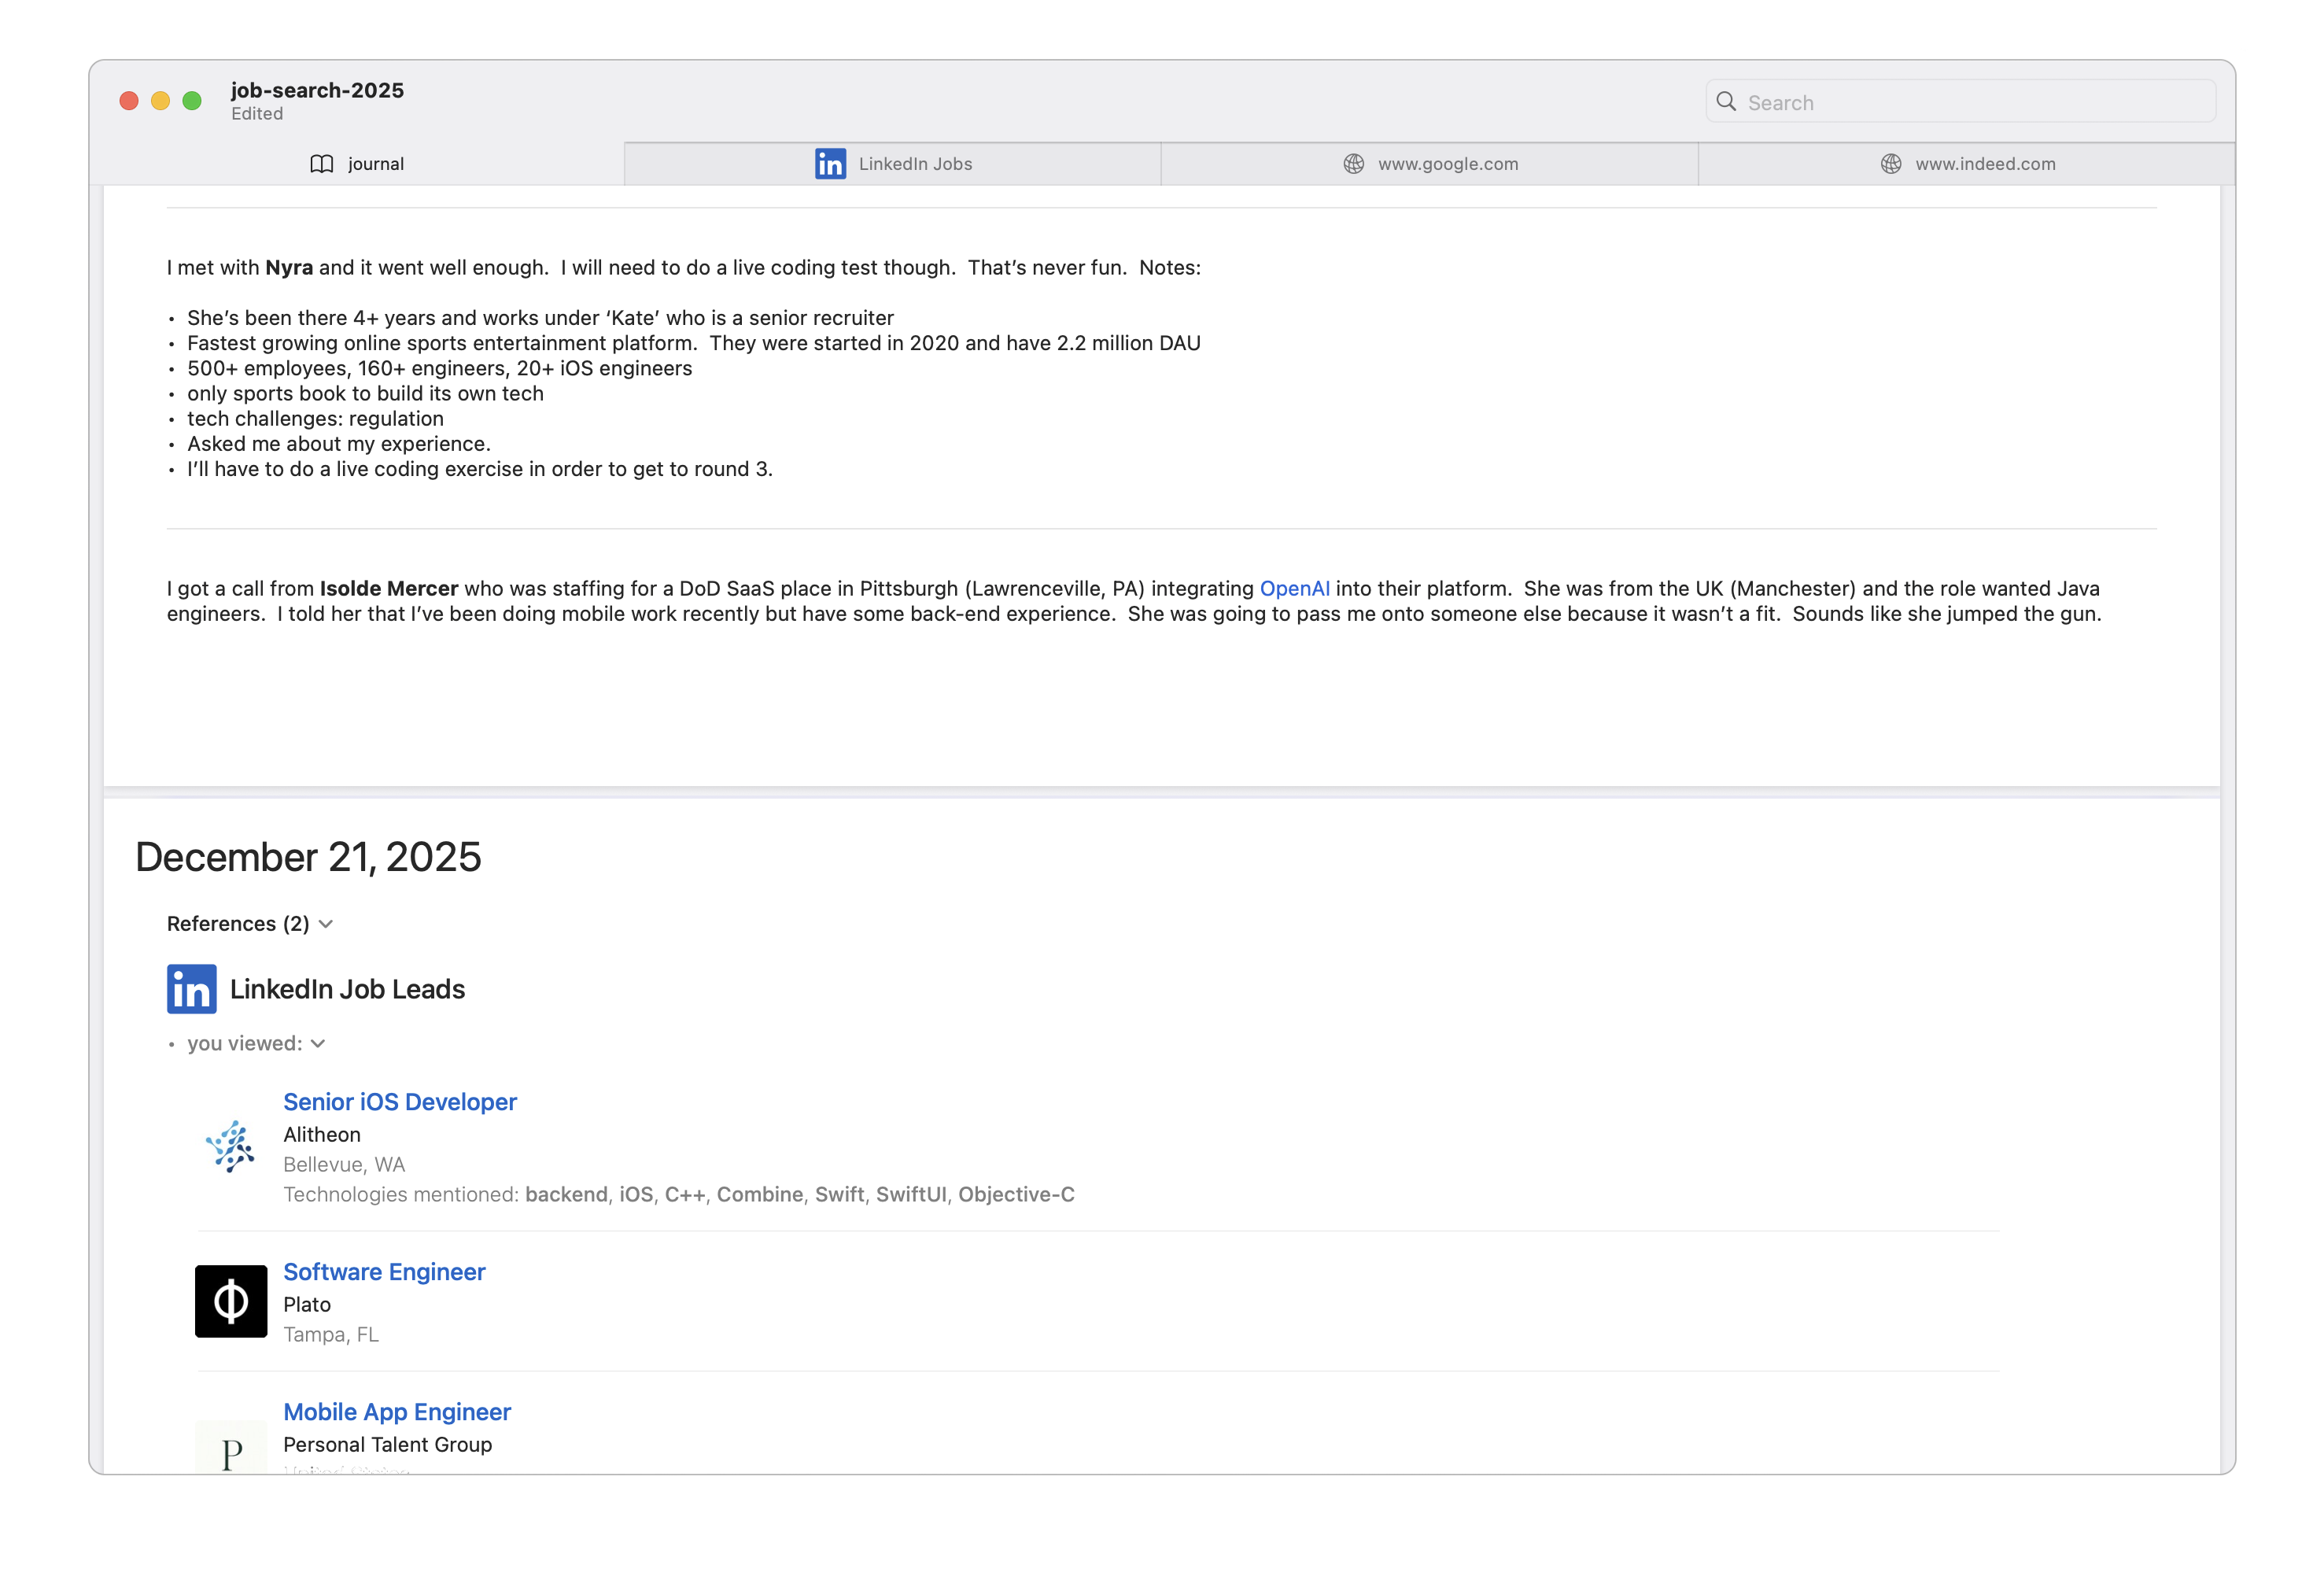The height and width of the screenshot is (1591, 2324).
Task: Switch to the LinkedIn Jobs tab
Action: click(x=914, y=164)
